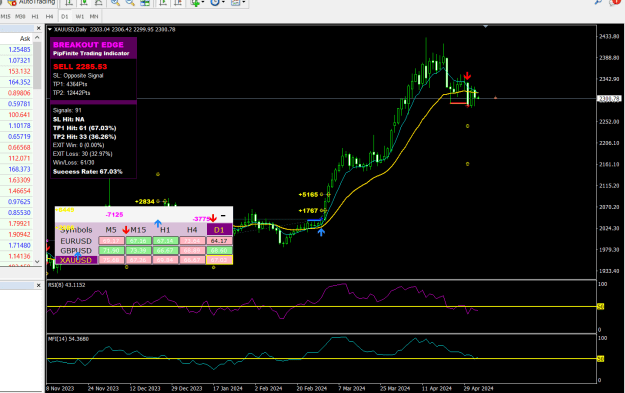
Task: Click the M5 column header in dashboard
Action: tap(111, 230)
